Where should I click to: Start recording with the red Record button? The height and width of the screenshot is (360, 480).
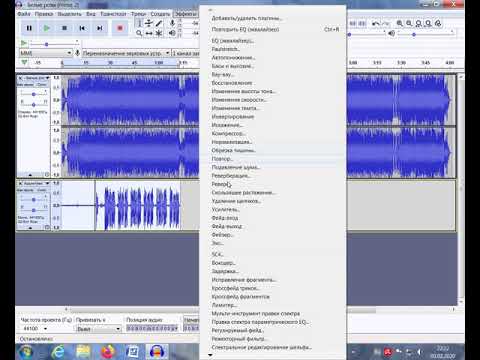[120, 28]
